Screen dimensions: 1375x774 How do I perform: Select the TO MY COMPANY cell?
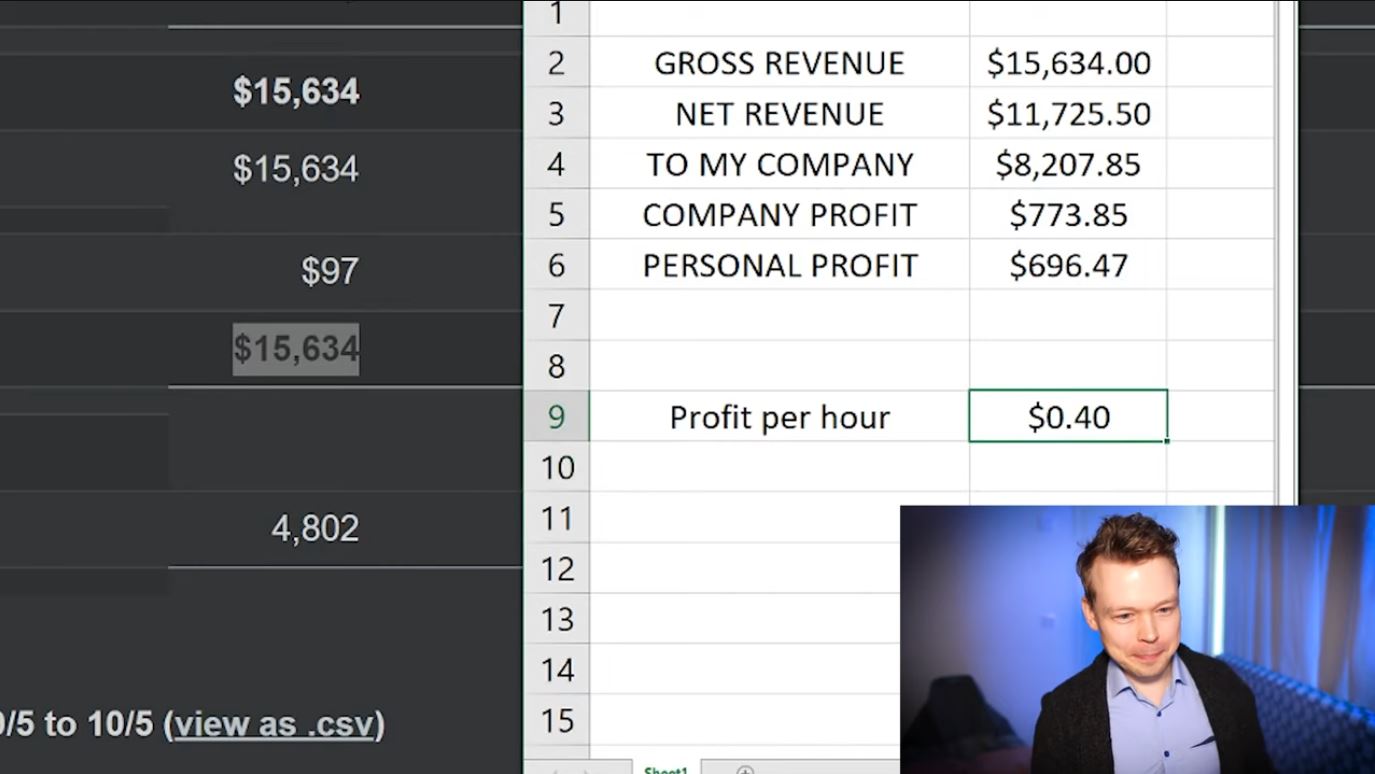tap(779, 164)
